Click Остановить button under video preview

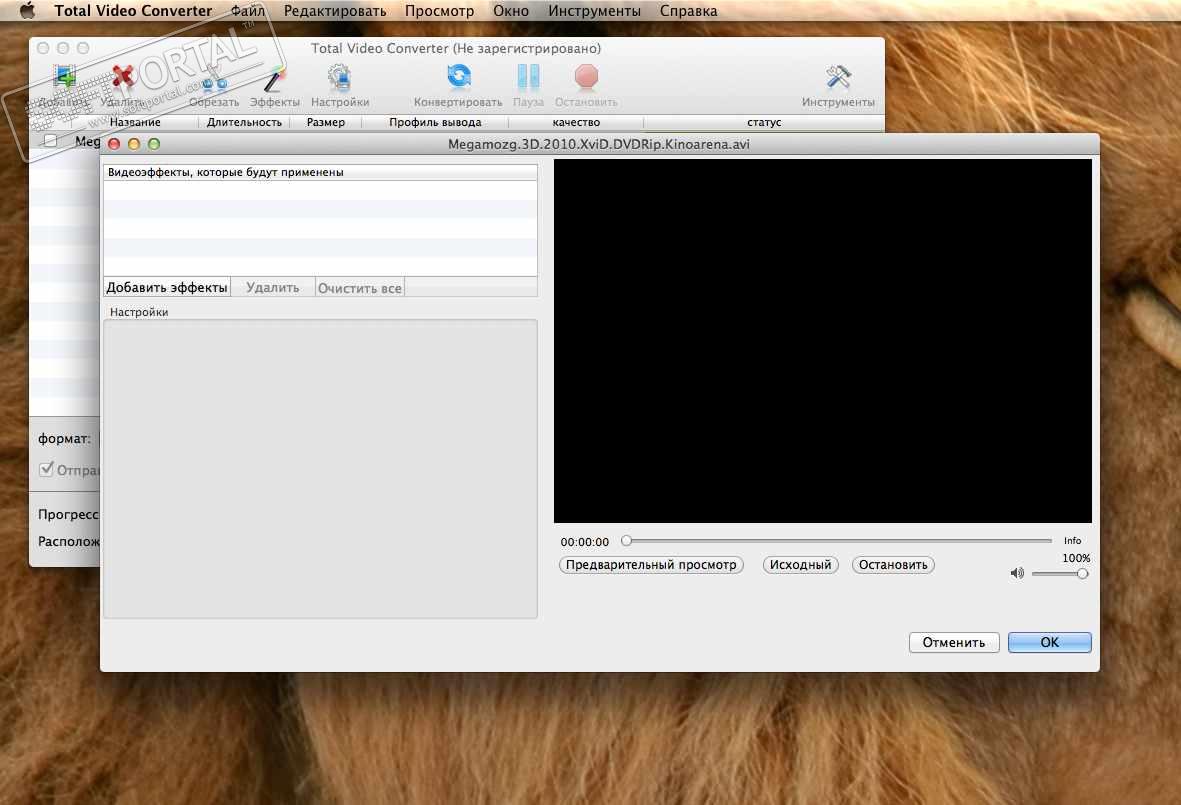(893, 565)
